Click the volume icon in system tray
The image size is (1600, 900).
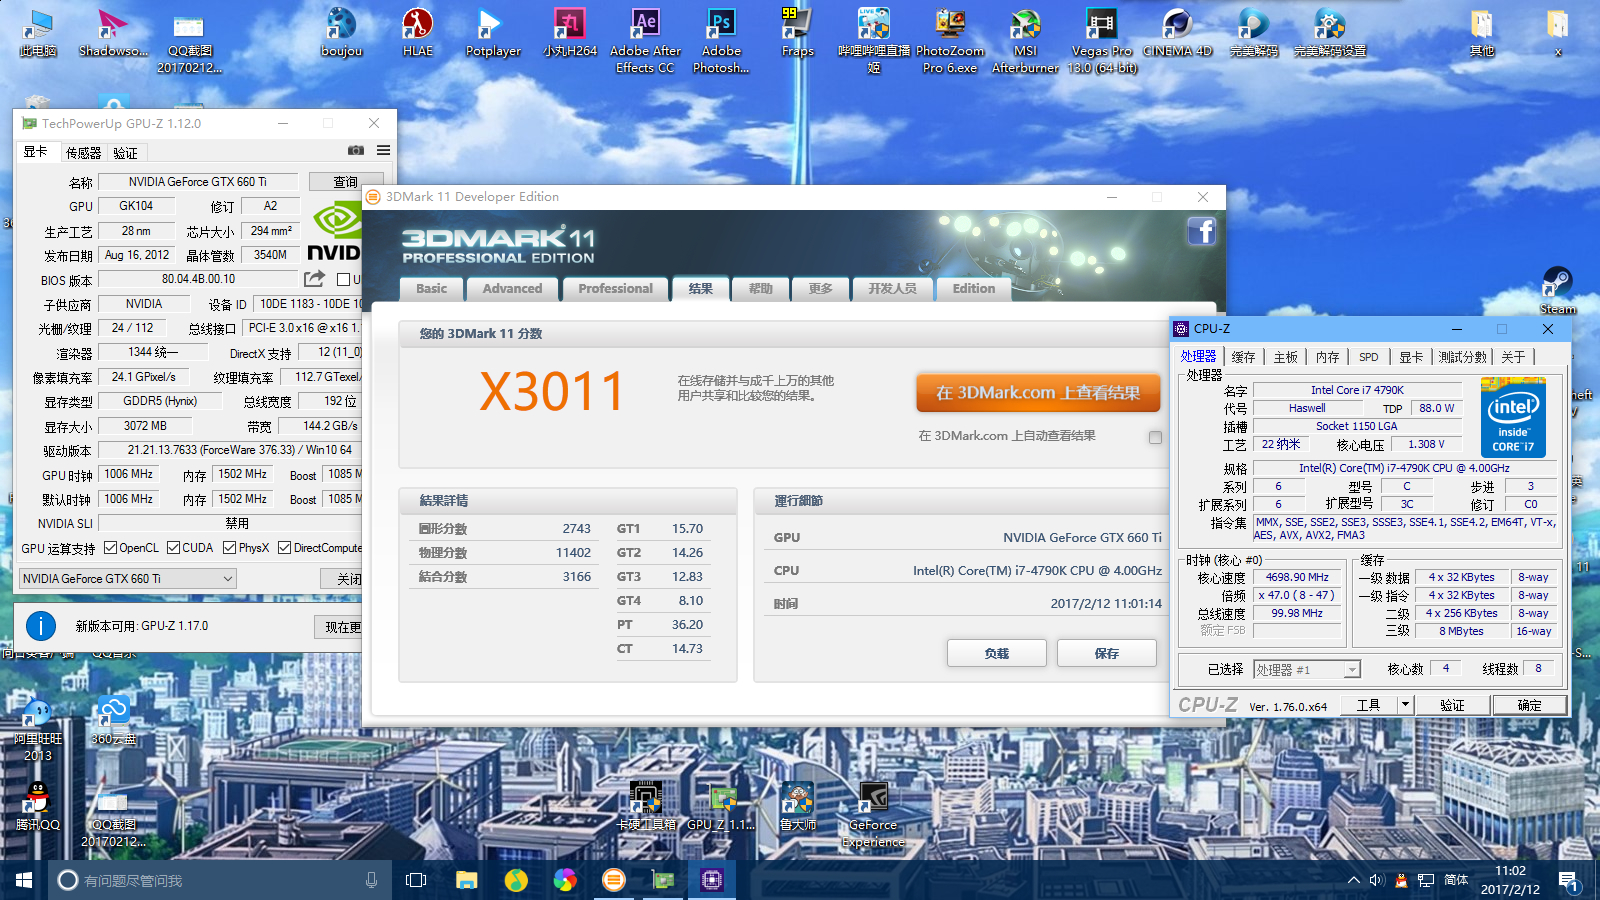coord(1377,880)
